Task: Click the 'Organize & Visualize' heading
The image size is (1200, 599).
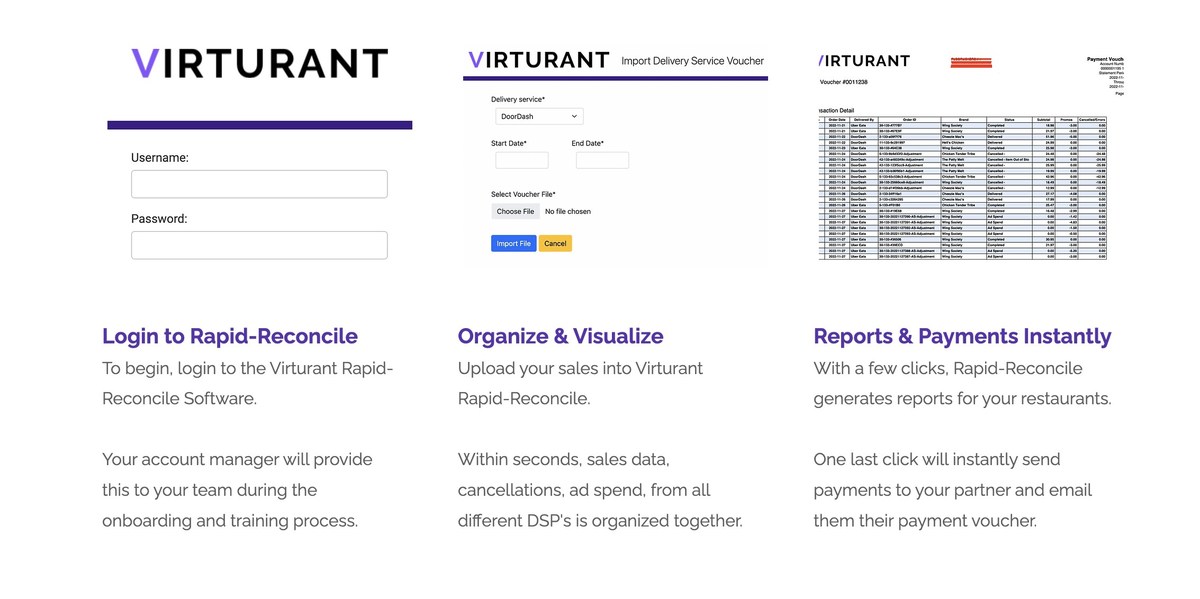Action: point(561,336)
